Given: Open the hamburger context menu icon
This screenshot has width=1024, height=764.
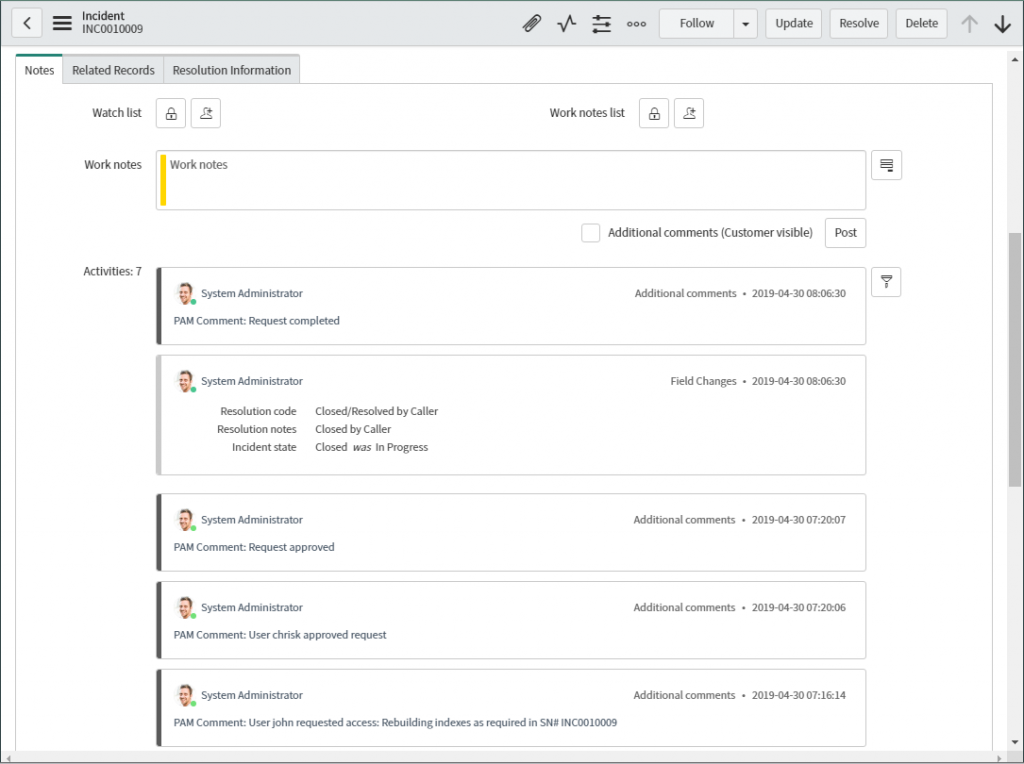Looking at the screenshot, I should point(62,23).
